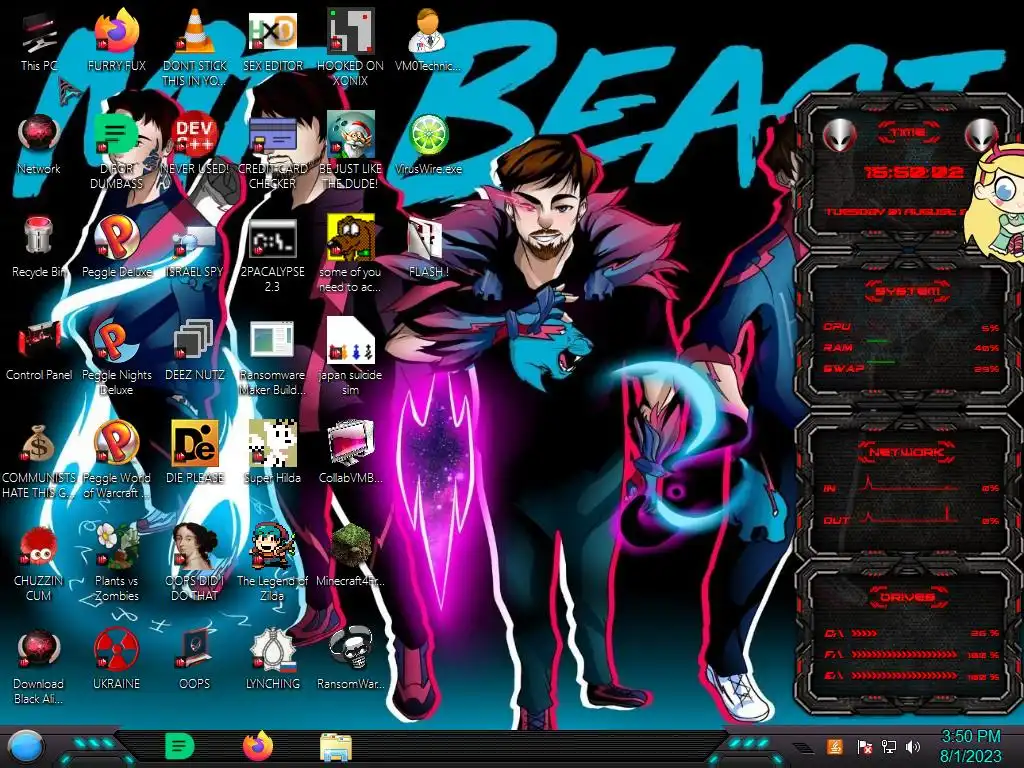Open the OOPS DID I DO THAT portrait icon
Image resolution: width=1024 pixels, height=768 pixels.
click(195, 563)
